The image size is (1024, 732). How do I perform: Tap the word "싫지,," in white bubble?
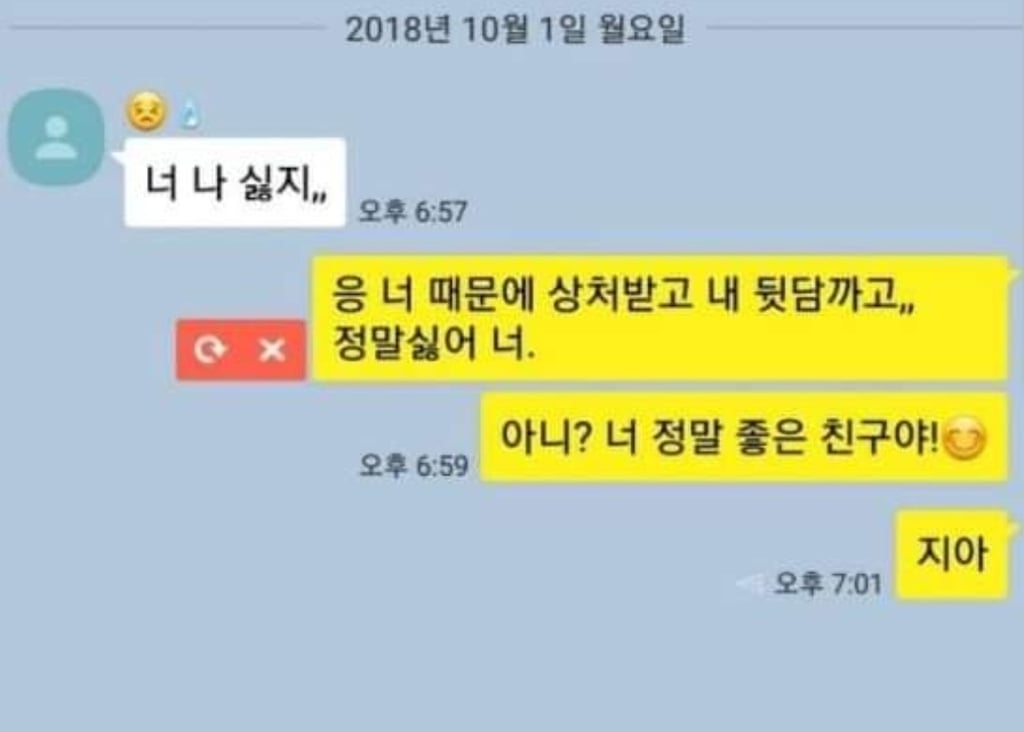[x=283, y=182]
